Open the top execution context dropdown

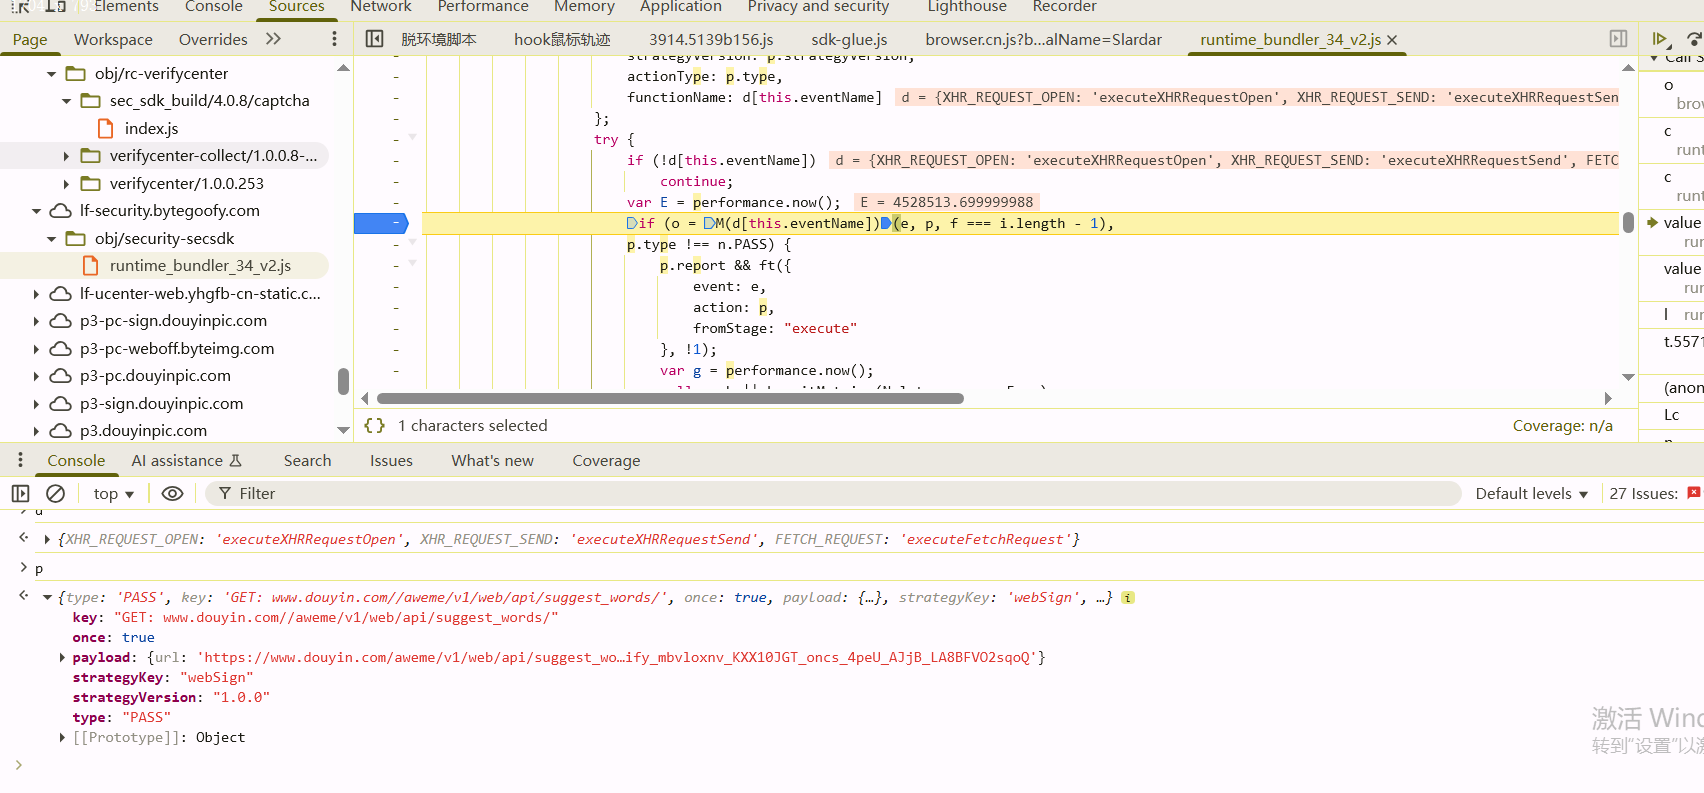tap(114, 494)
